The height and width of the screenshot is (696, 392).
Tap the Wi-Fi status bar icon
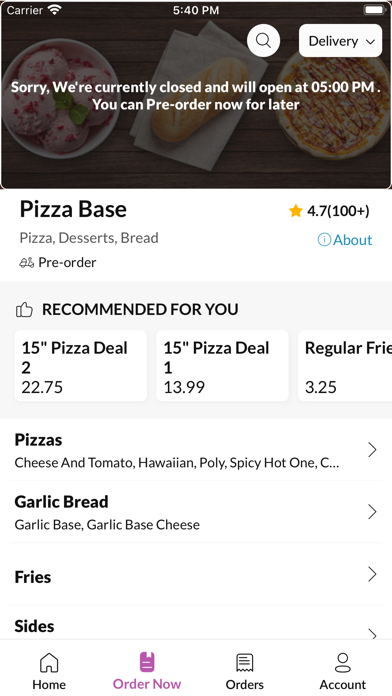pyautogui.click(x=55, y=10)
